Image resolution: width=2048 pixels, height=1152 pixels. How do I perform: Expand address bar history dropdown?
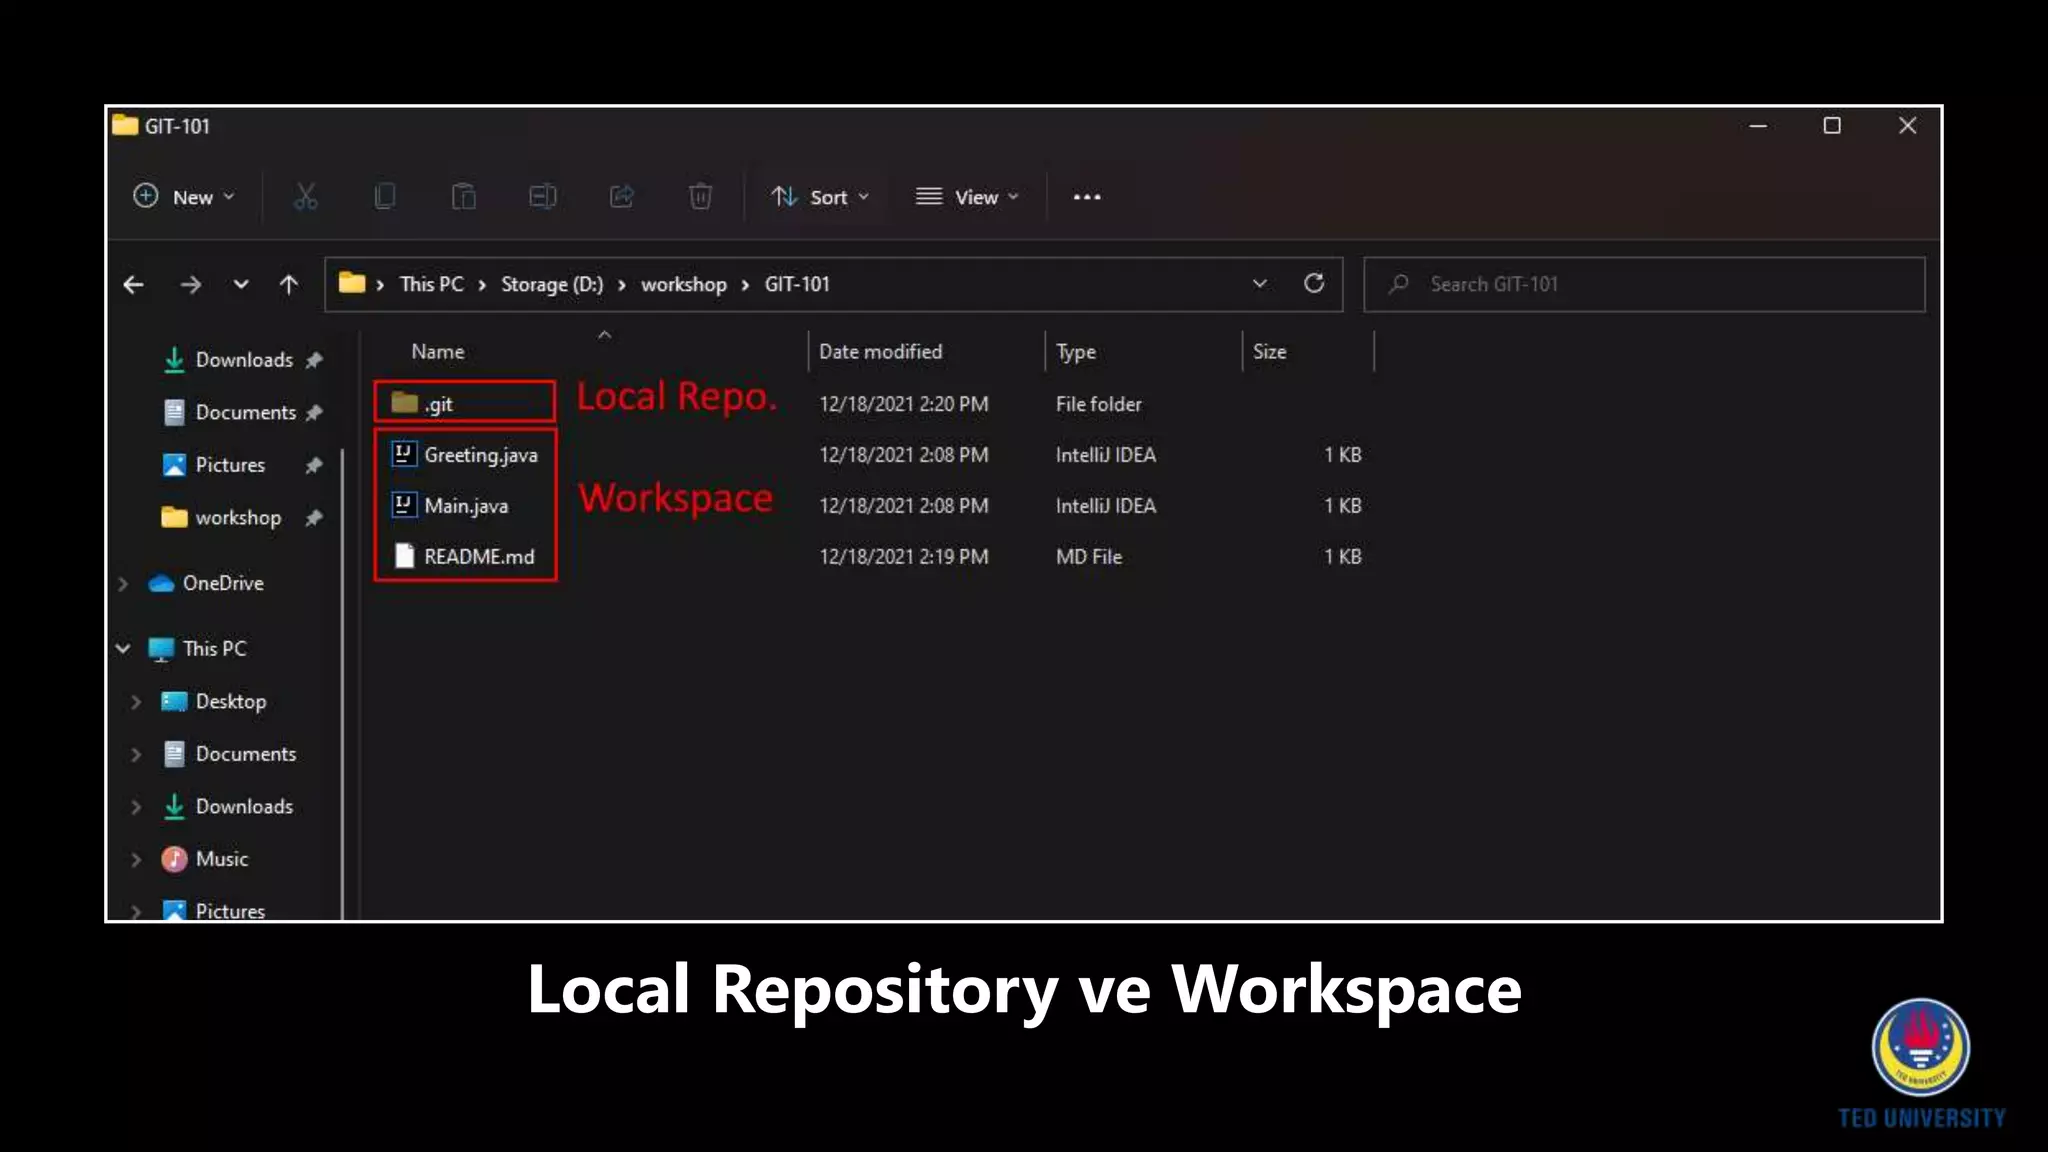[1260, 284]
